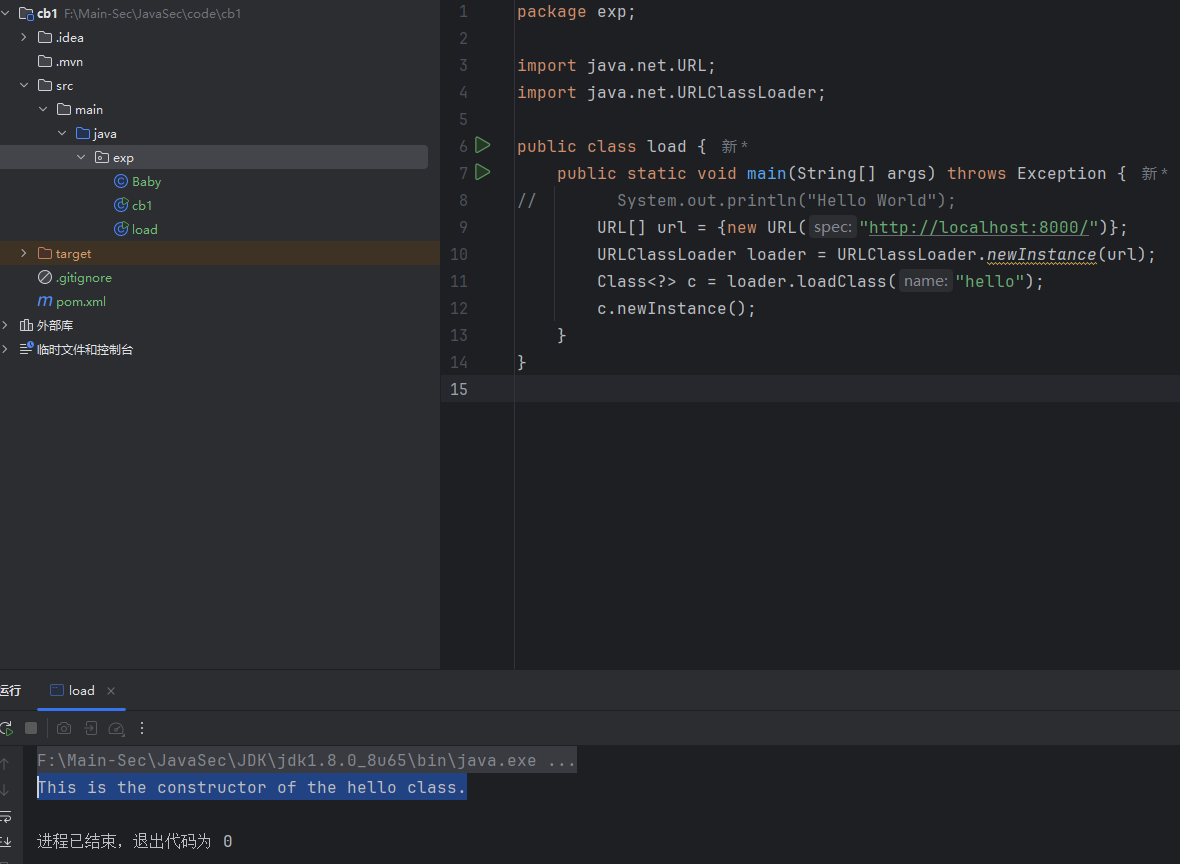Image resolution: width=1180 pixels, height=864 pixels.
Task: Click line number 15 in the gutter
Action: coord(458,389)
